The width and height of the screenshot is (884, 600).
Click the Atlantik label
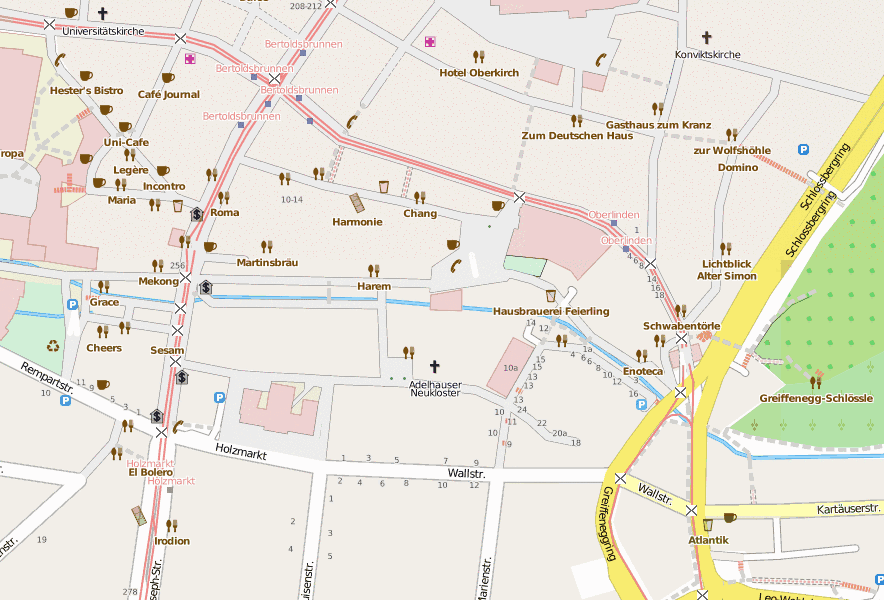[x=709, y=540]
